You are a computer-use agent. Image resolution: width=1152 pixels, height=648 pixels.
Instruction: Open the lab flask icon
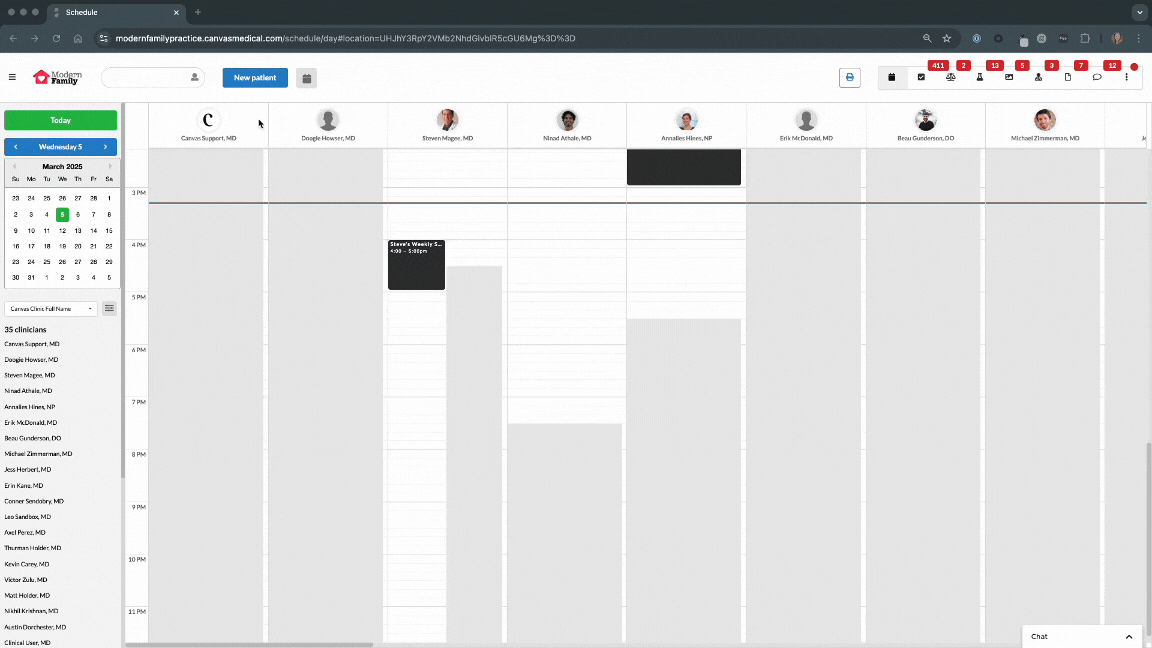(x=980, y=77)
